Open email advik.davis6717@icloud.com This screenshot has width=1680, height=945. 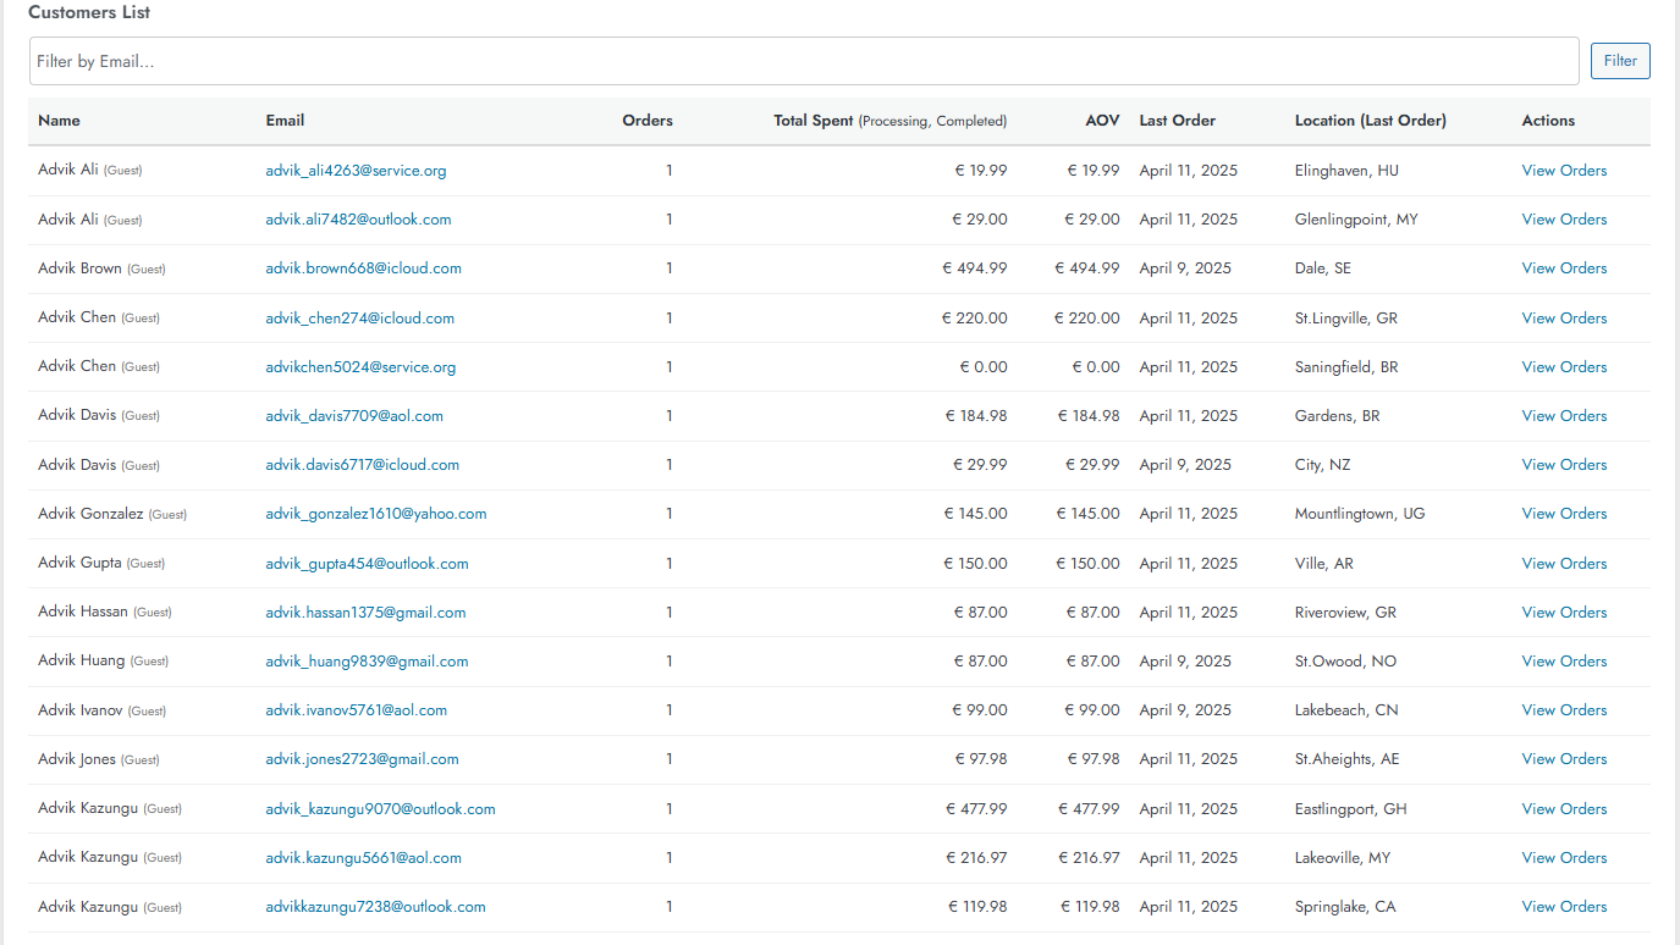362,465
